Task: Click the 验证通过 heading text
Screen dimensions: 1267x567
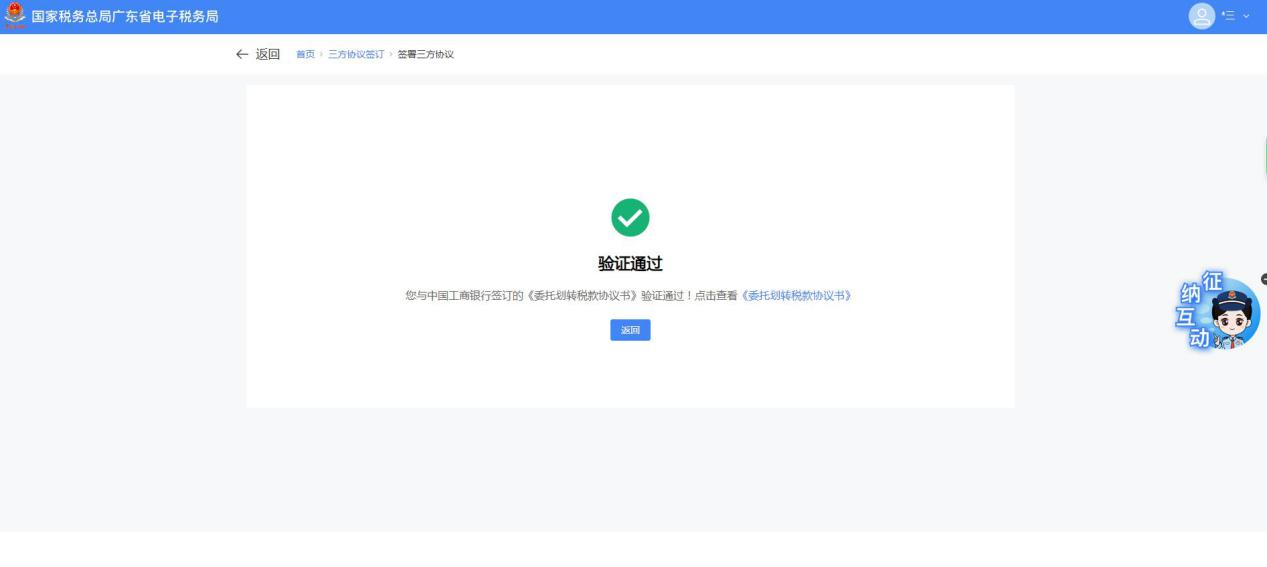Action: coord(630,264)
